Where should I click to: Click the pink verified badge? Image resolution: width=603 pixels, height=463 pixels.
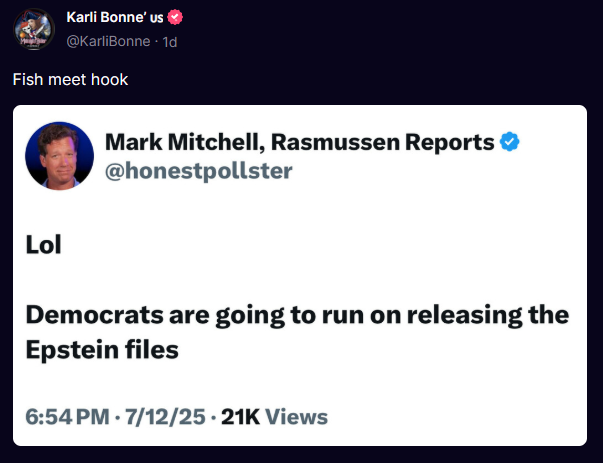click(x=175, y=17)
